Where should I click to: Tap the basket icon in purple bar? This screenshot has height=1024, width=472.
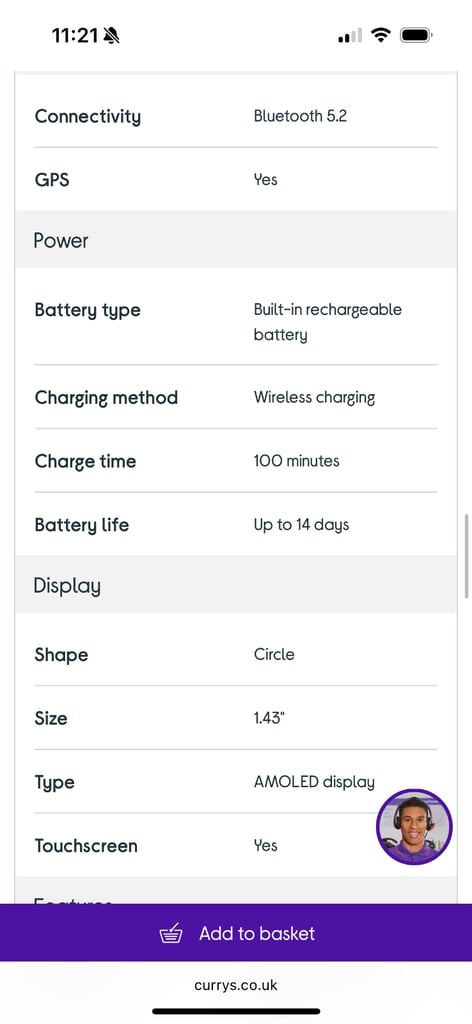171,934
